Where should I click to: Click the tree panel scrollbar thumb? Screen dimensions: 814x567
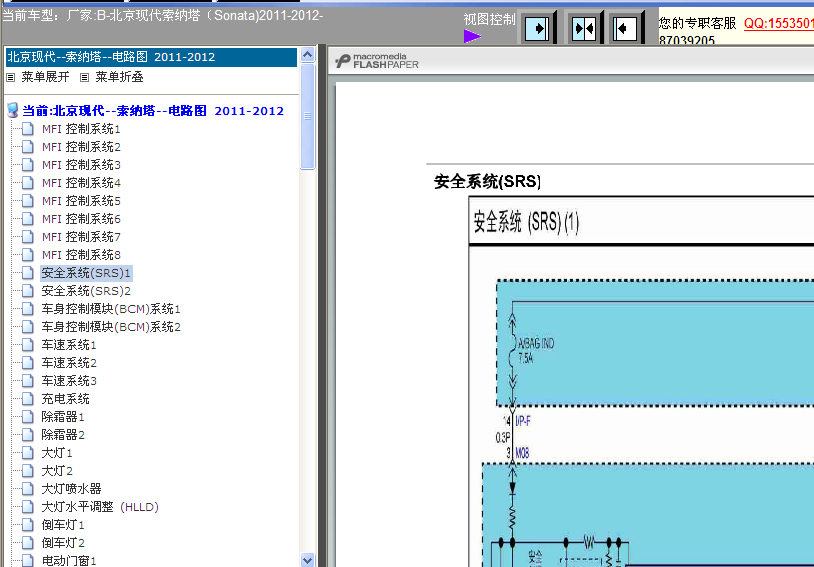pos(307,116)
